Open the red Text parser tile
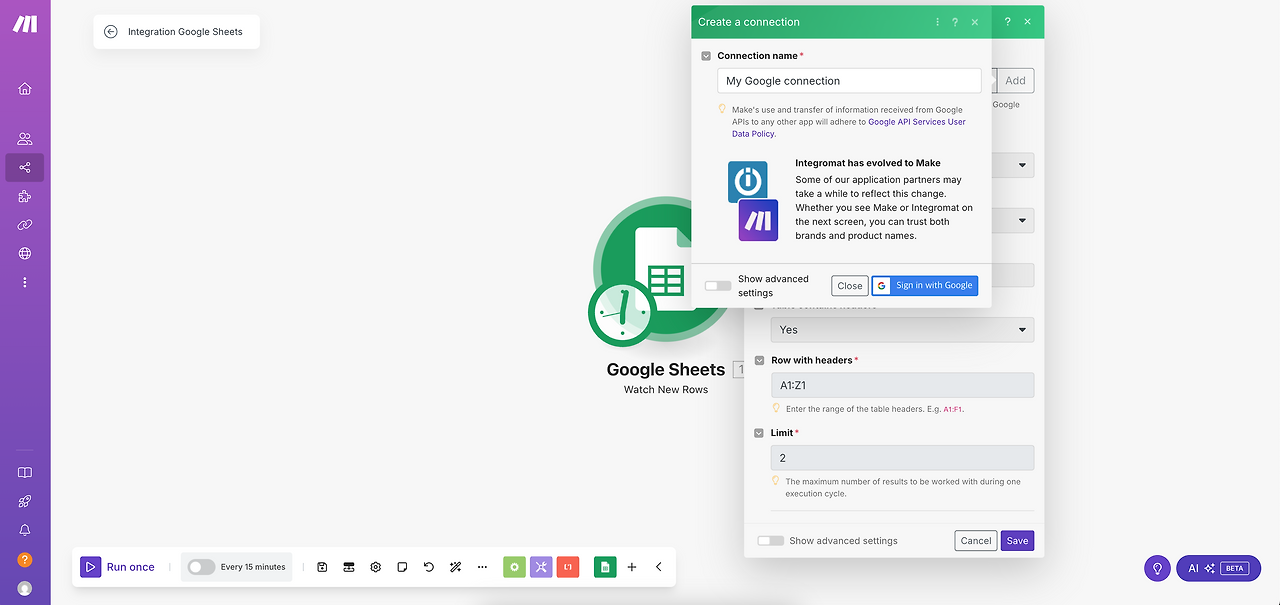The image size is (1280, 605). pyautogui.click(x=568, y=567)
